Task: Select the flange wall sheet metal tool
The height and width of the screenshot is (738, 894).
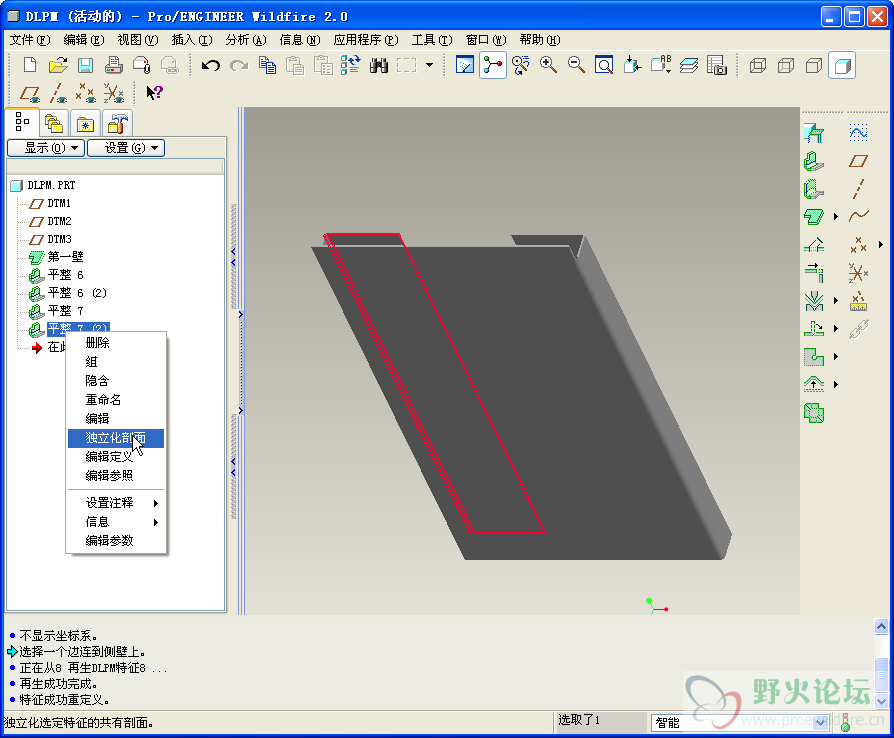Action: click(x=814, y=189)
